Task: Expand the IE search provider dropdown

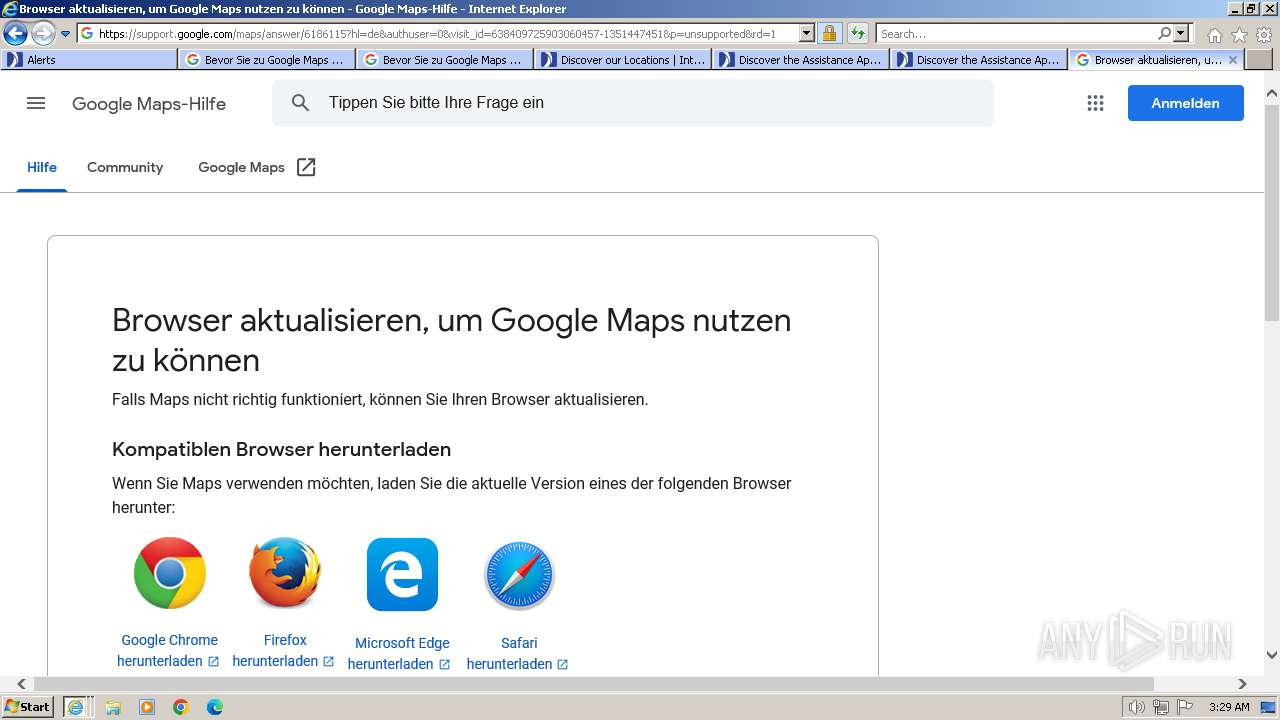Action: point(1182,33)
